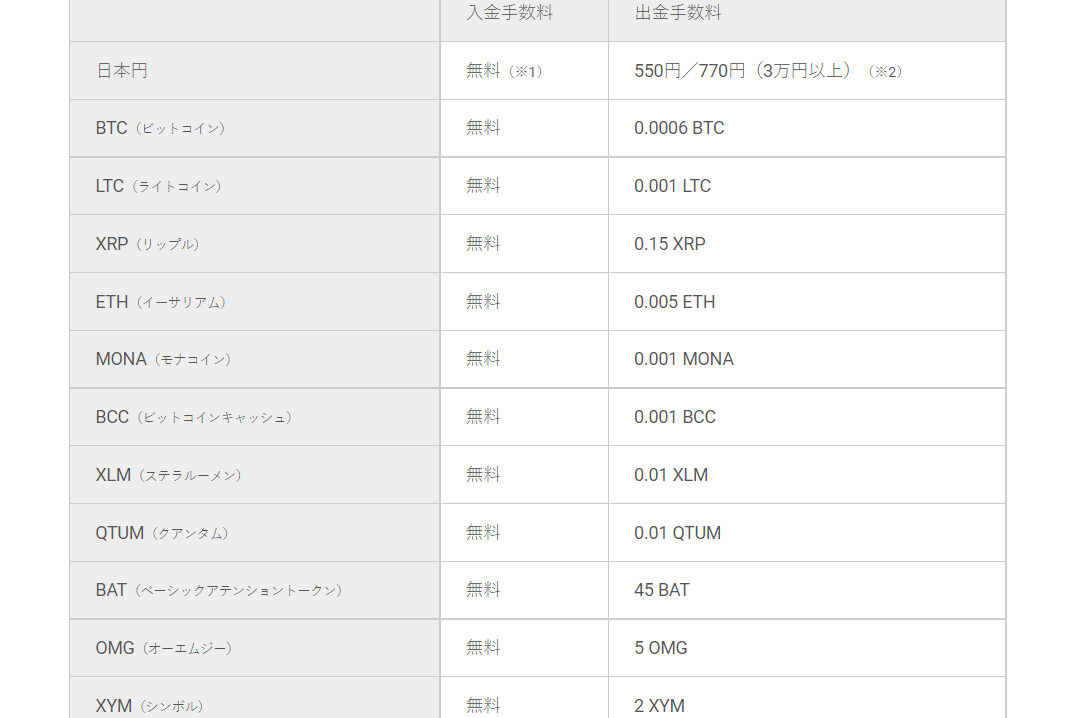Click the 出金手数料 column header
This screenshot has width=1071, height=718.
point(678,13)
